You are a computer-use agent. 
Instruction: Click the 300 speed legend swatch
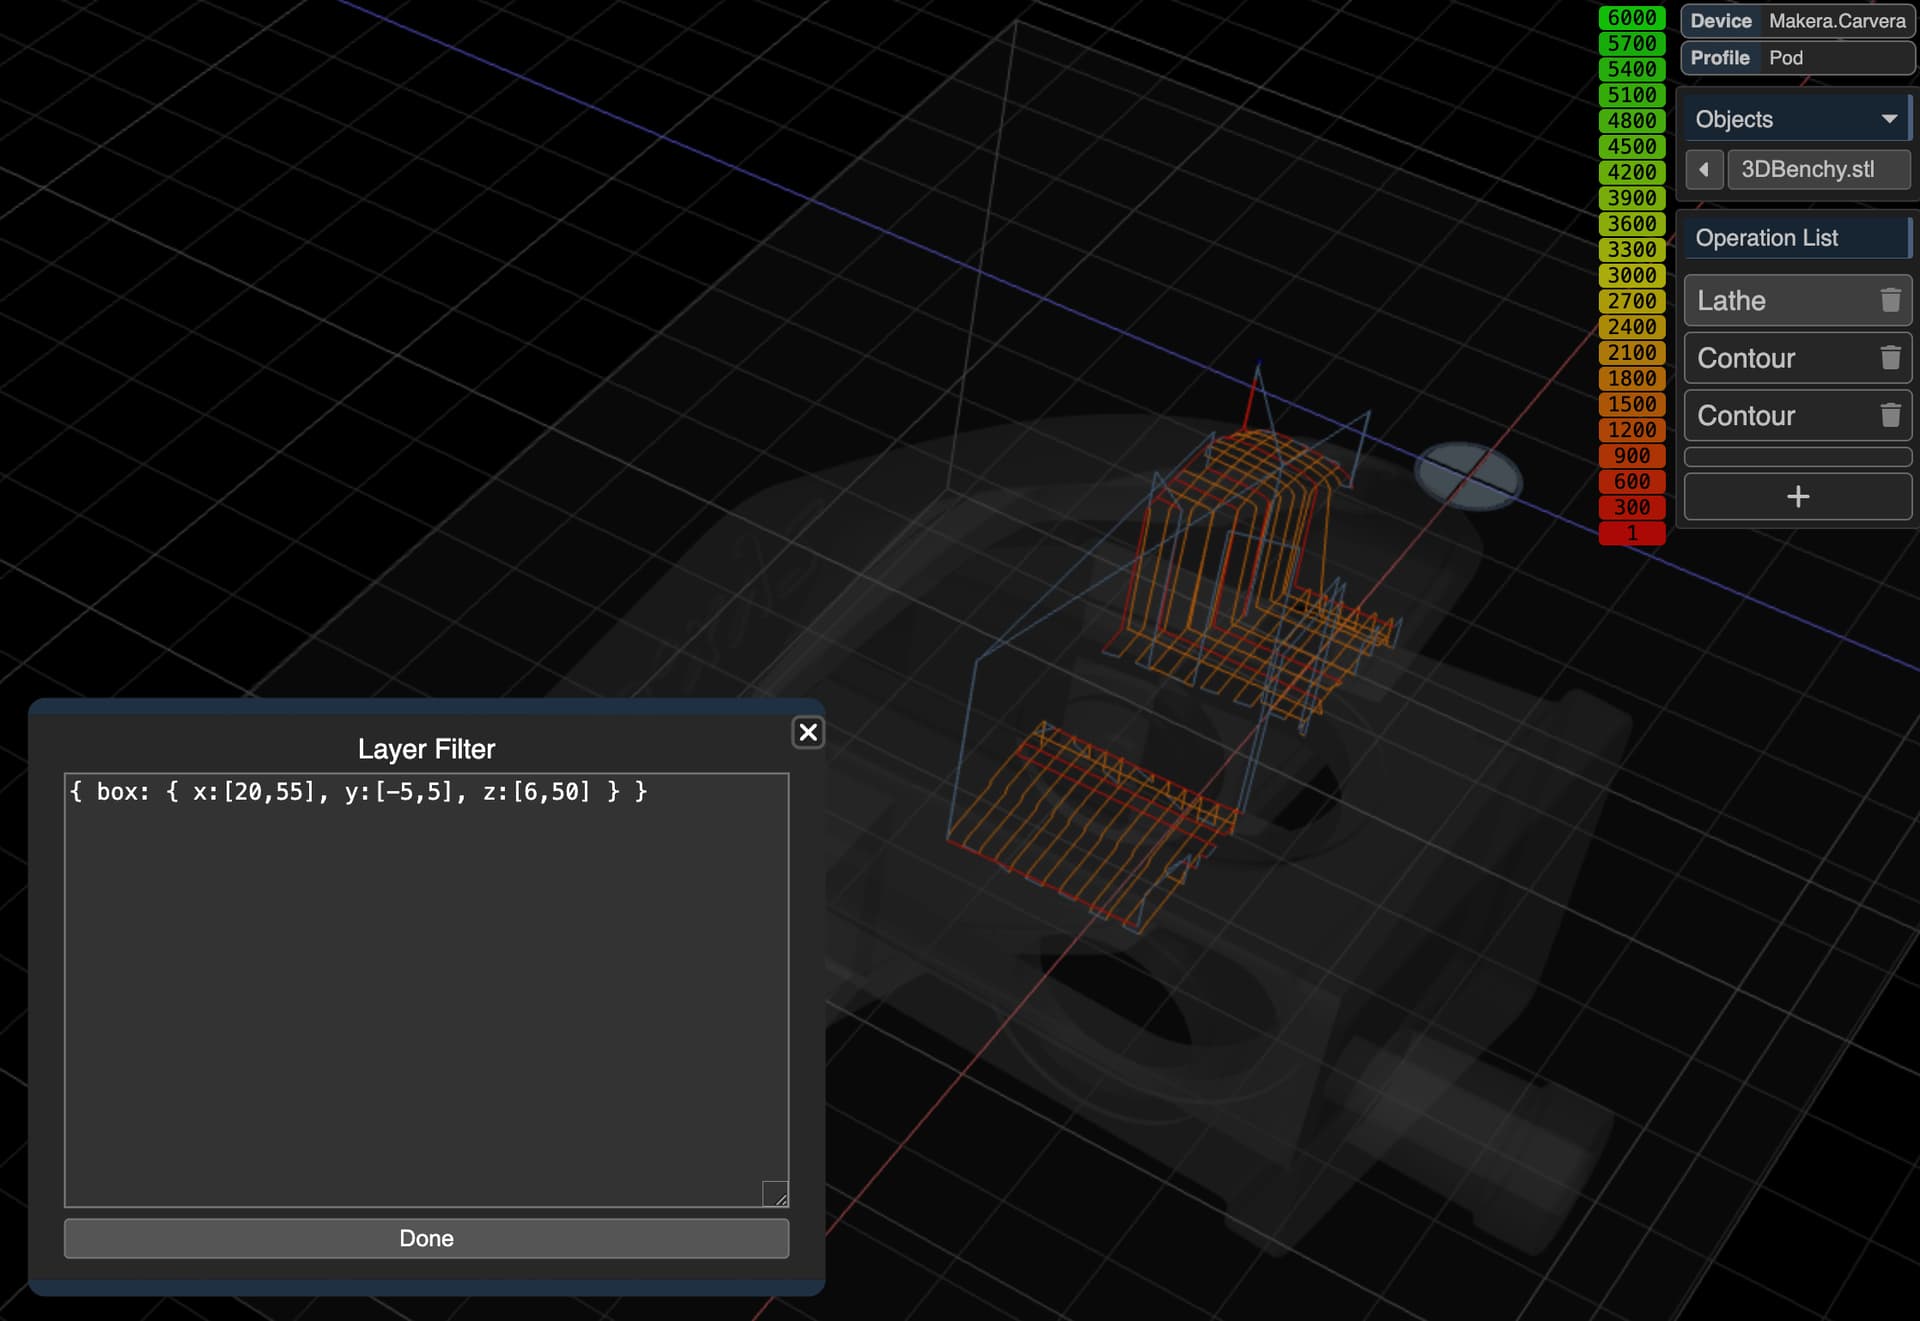tap(1631, 507)
